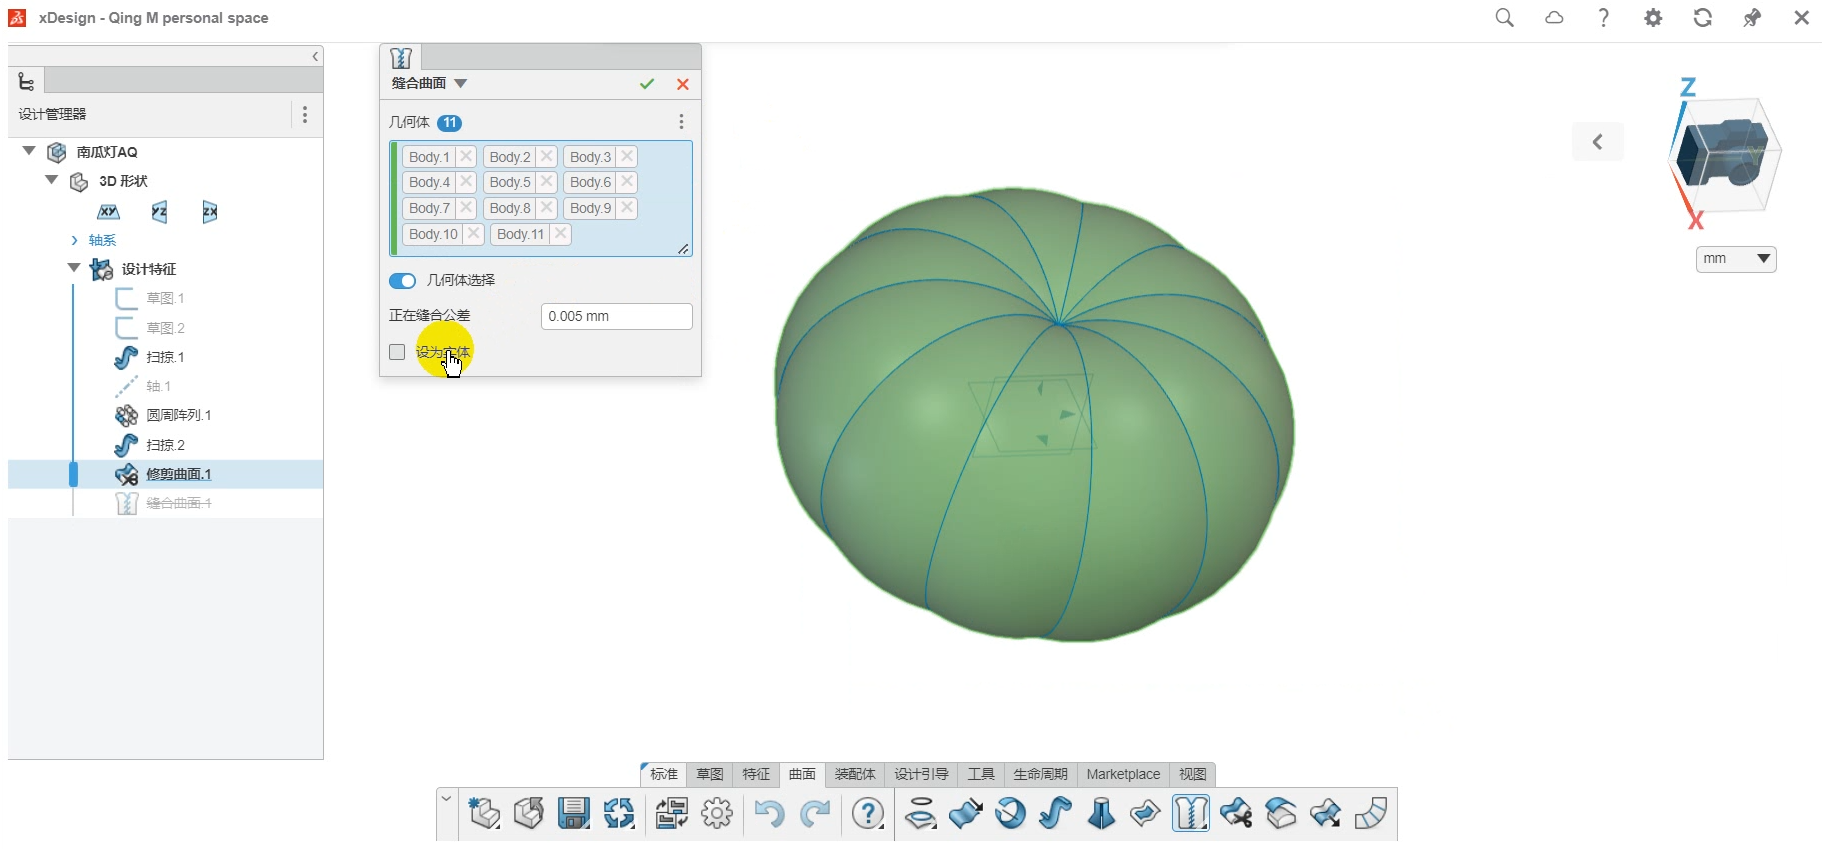Screen dimensions: 1822x849
Task: Switch to the 草图 tab
Action: [710, 774]
